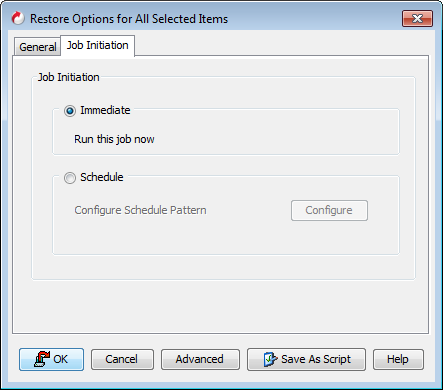
Task: Click the Cancel button
Action: coord(122,359)
